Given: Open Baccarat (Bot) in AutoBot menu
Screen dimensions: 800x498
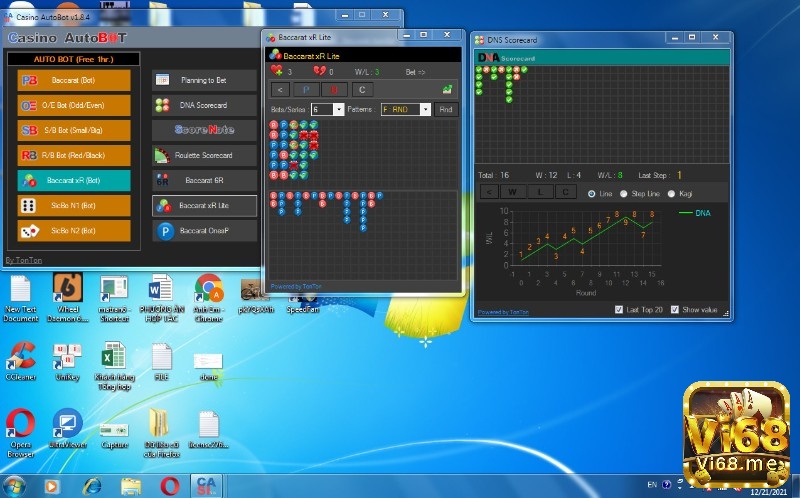Looking at the screenshot, I should coord(74,80).
